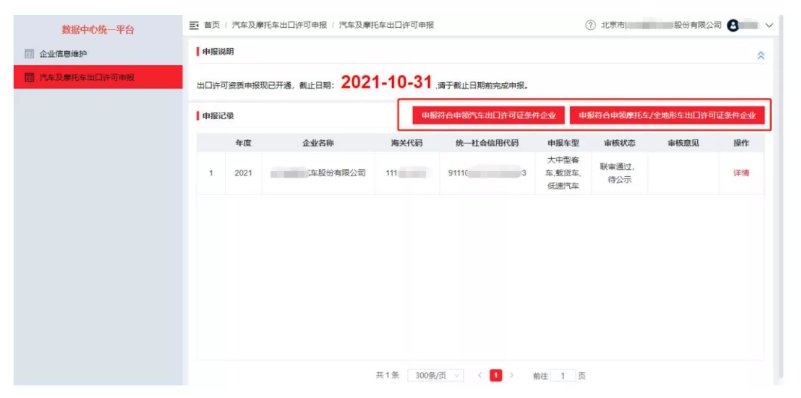The height and width of the screenshot is (398, 801).
Task: Open 详情 for the 2021 record
Action: [741, 173]
